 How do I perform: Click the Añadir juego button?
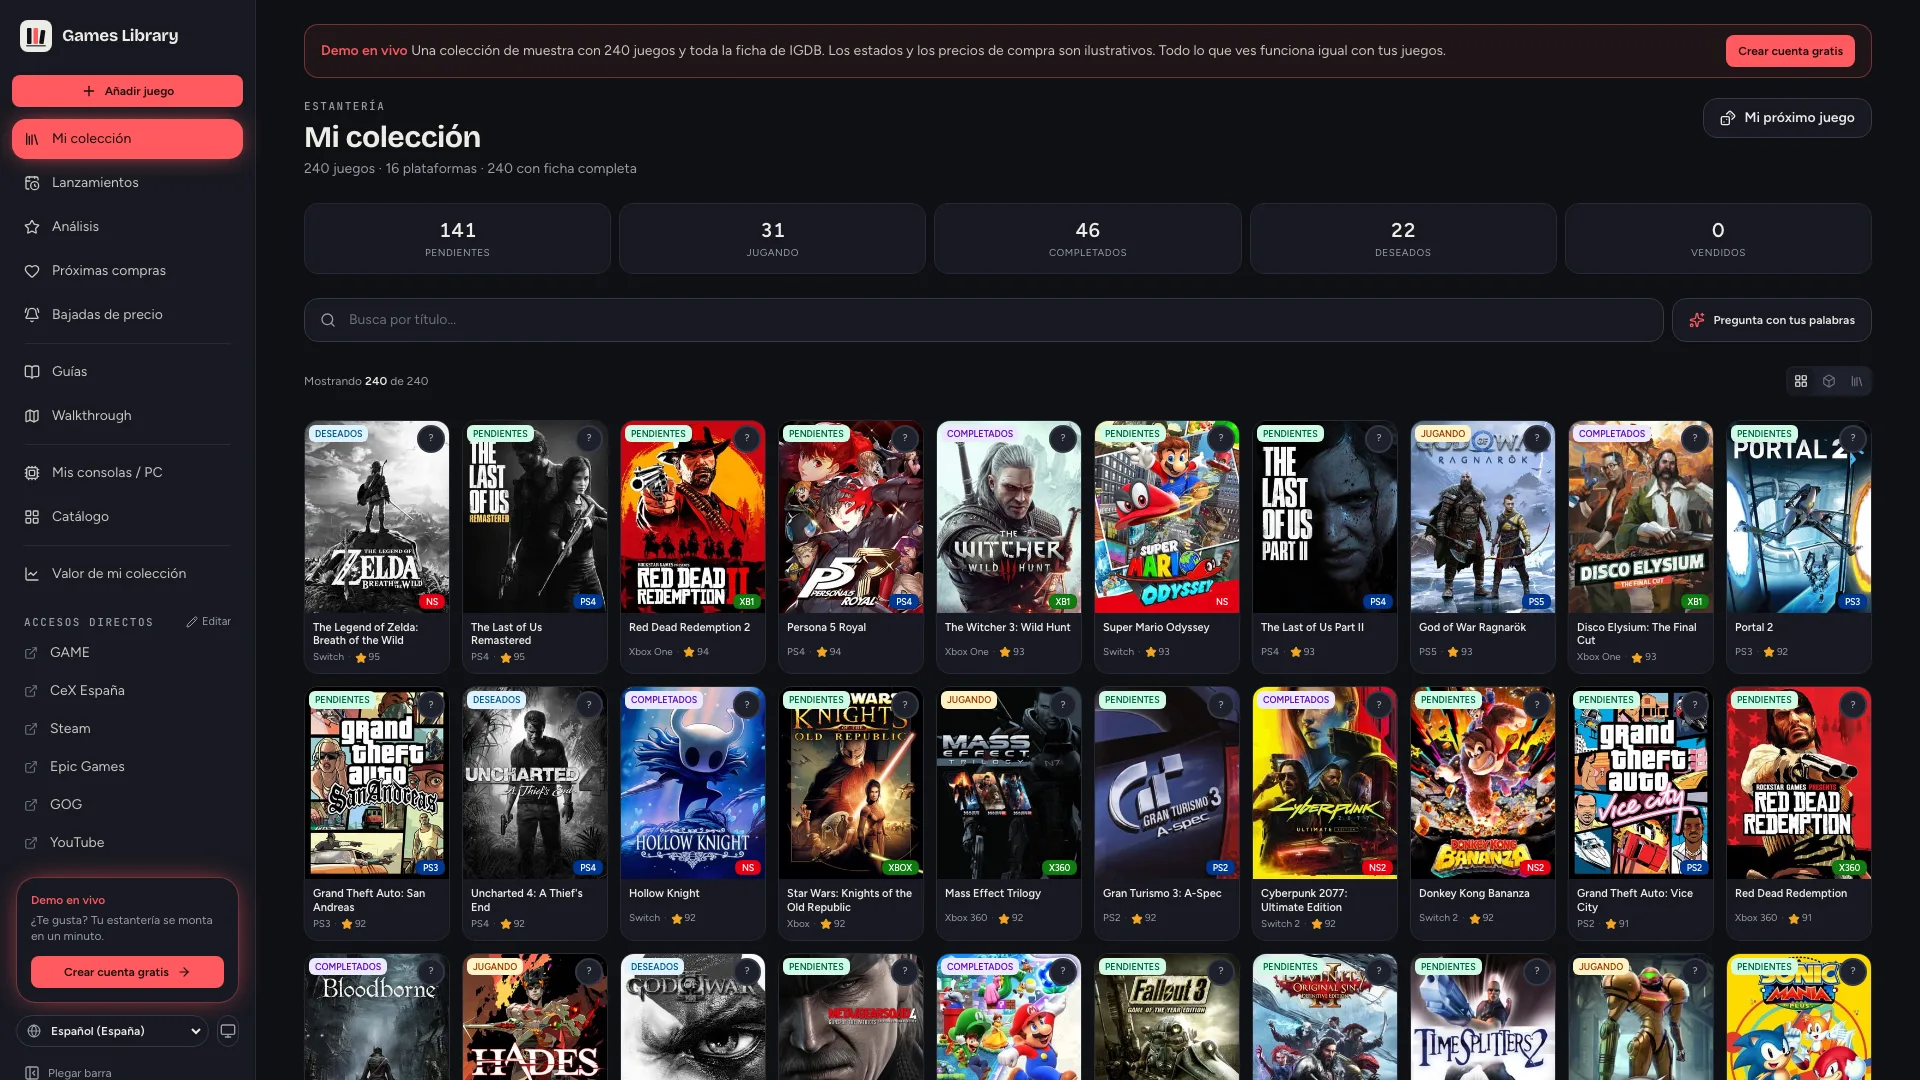(x=127, y=91)
